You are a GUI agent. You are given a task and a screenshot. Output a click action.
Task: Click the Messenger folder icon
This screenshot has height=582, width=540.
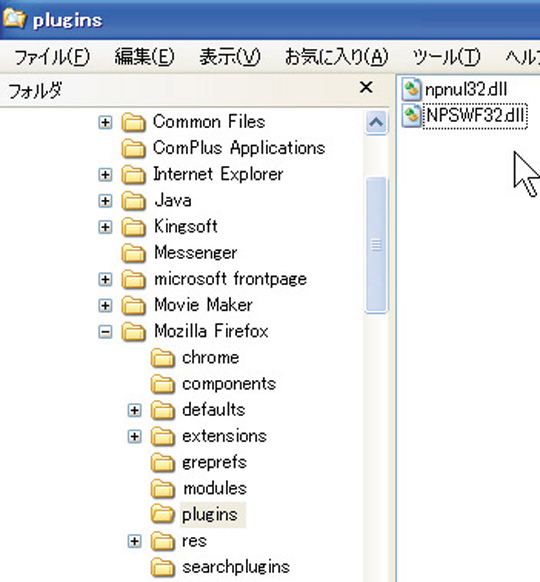click(133, 253)
